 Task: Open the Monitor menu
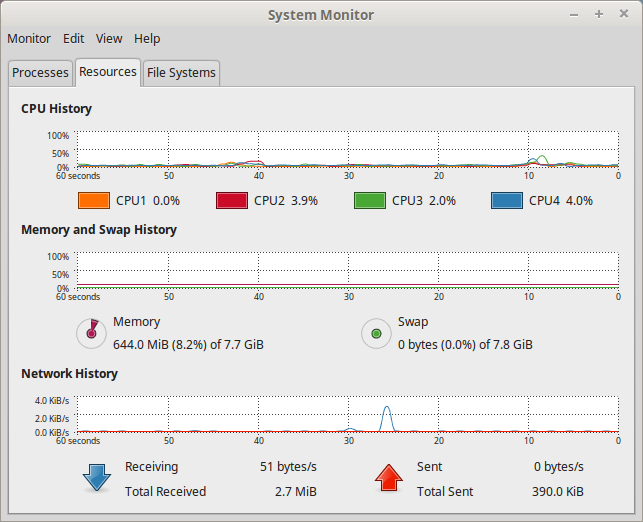(x=29, y=39)
